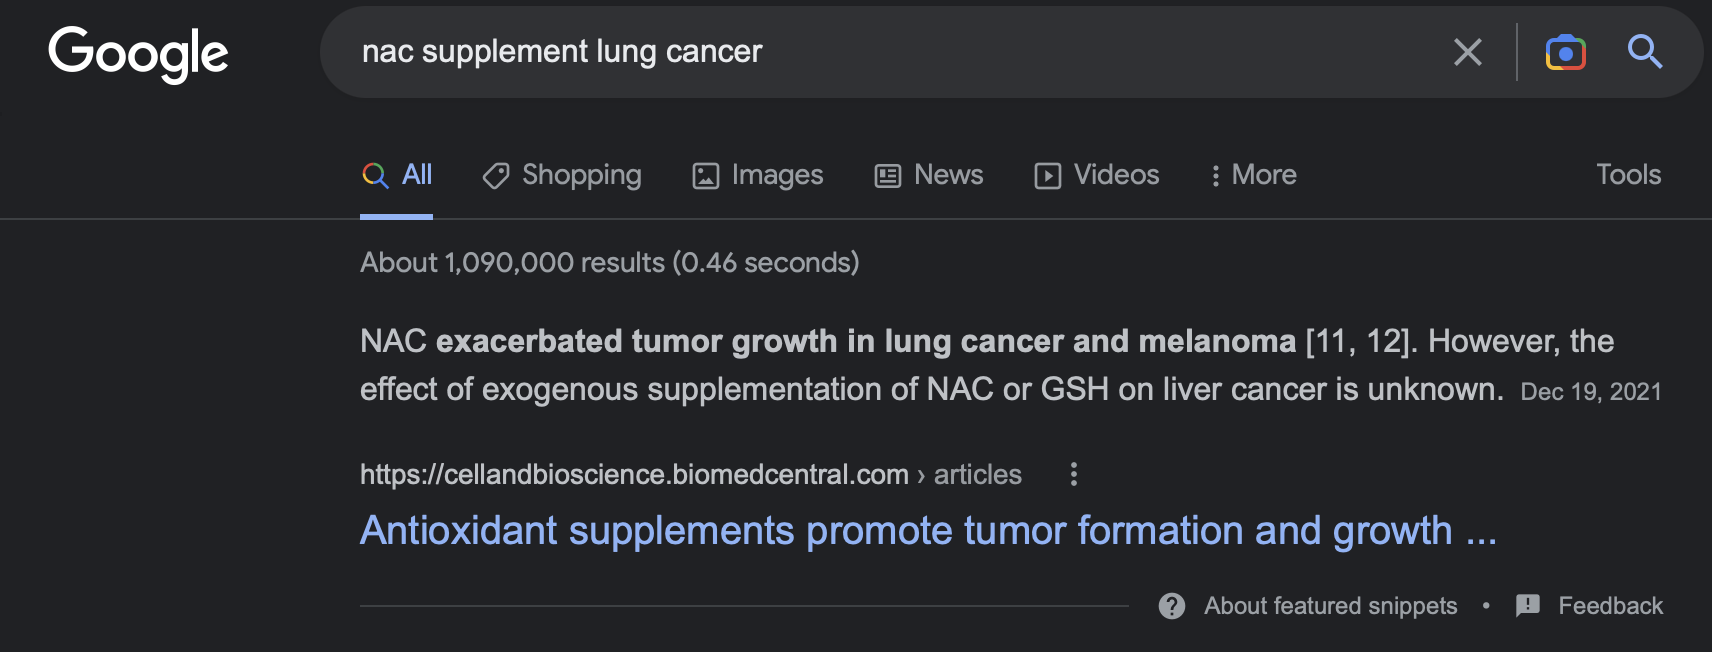
Task: Focus the search box with nac query
Action: click(900, 52)
